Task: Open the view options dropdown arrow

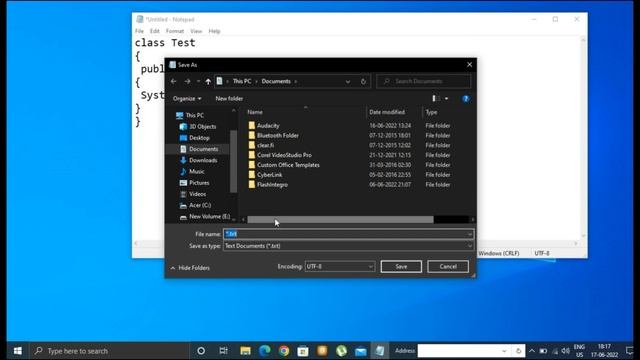Action: click(447, 98)
